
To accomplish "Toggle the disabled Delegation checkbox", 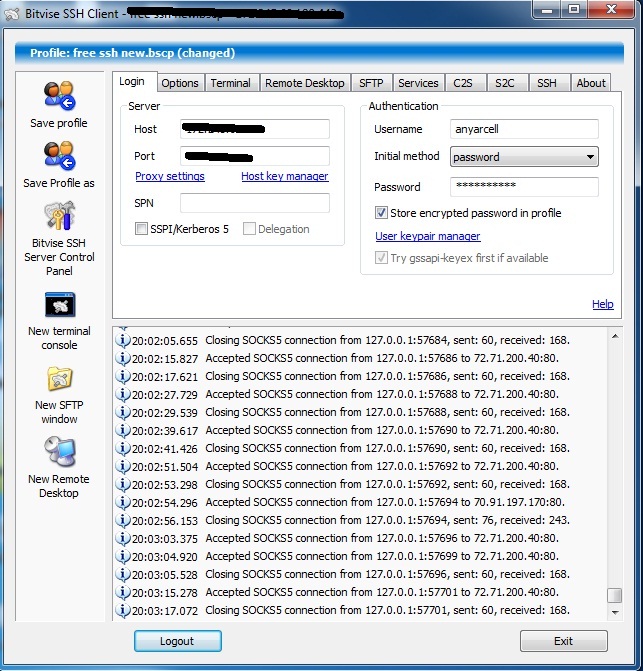I will tap(249, 229).
